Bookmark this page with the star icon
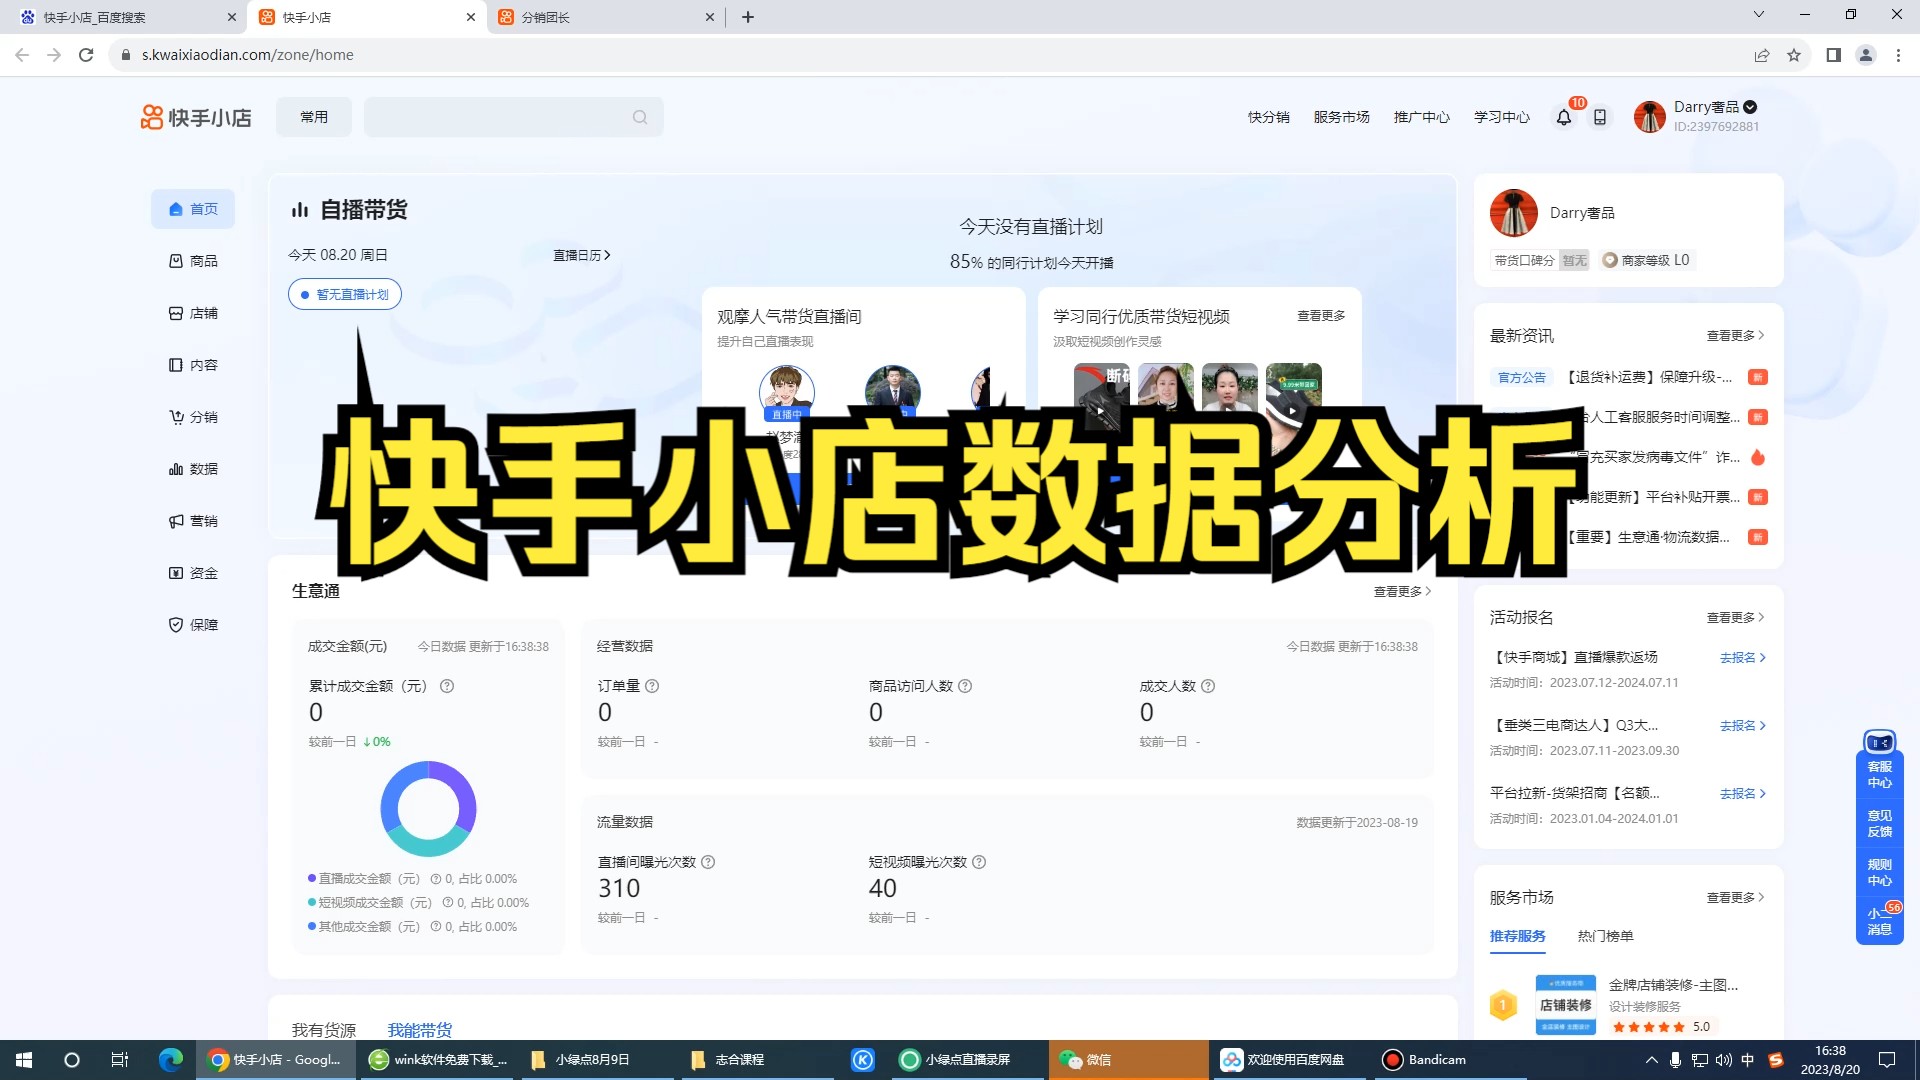Image resolution: width=1920 pixels, height=1080 pixels. coord(1794,55)
